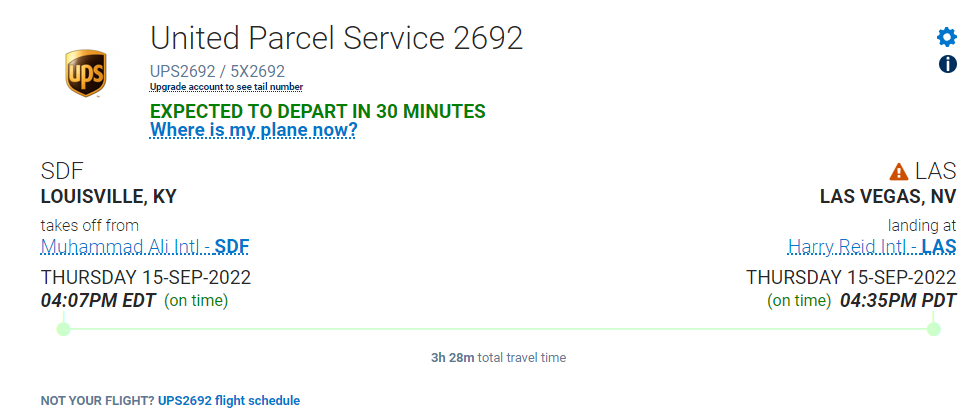The height and width of the screenshot is (408, 972).
Task: Click the flight progress line
Action: tap(498, 328)
